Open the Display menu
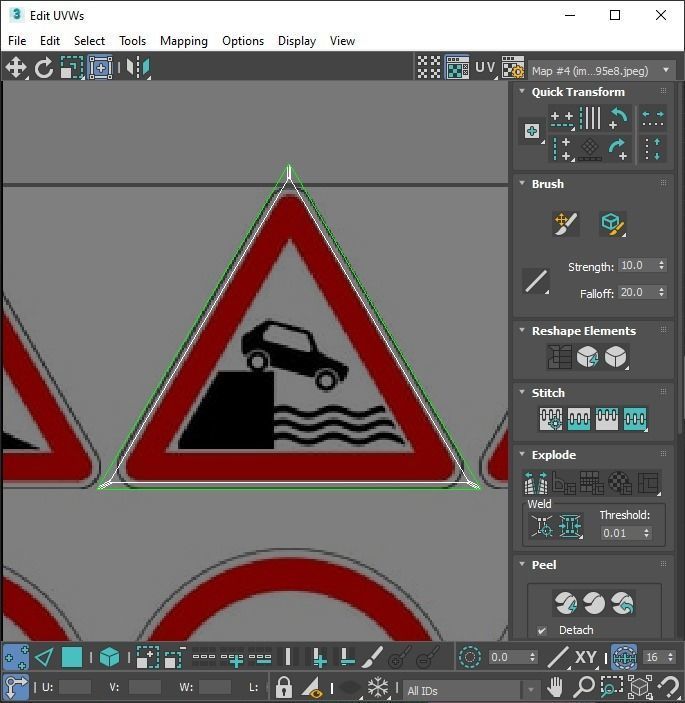The height and width of the screenshot is (703, 685). tap(297, 41)
